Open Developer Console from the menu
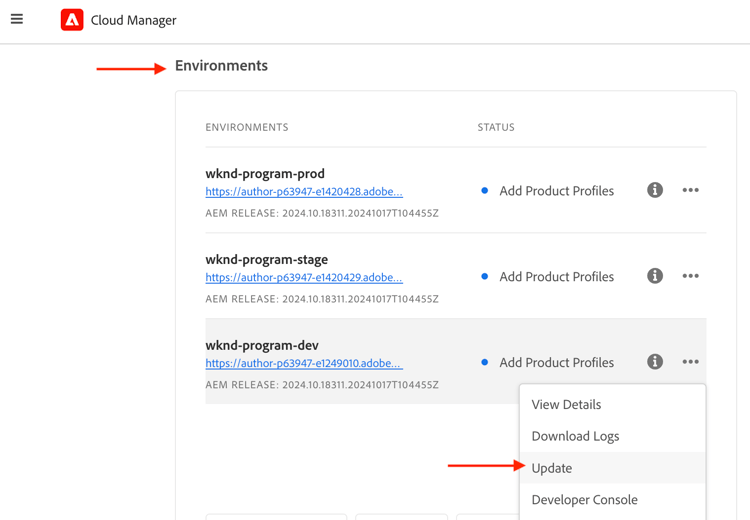The image size is (750, 520). (584, 500)
